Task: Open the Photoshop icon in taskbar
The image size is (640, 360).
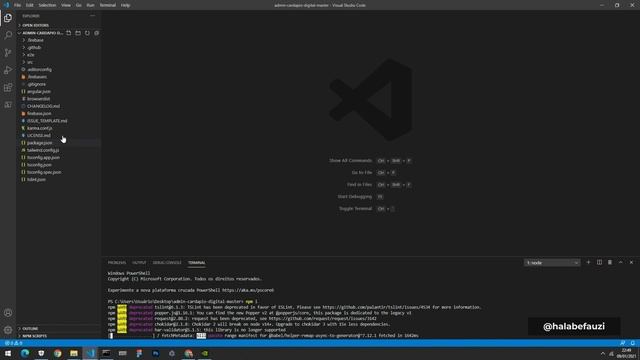Action: tap(156, 353)
